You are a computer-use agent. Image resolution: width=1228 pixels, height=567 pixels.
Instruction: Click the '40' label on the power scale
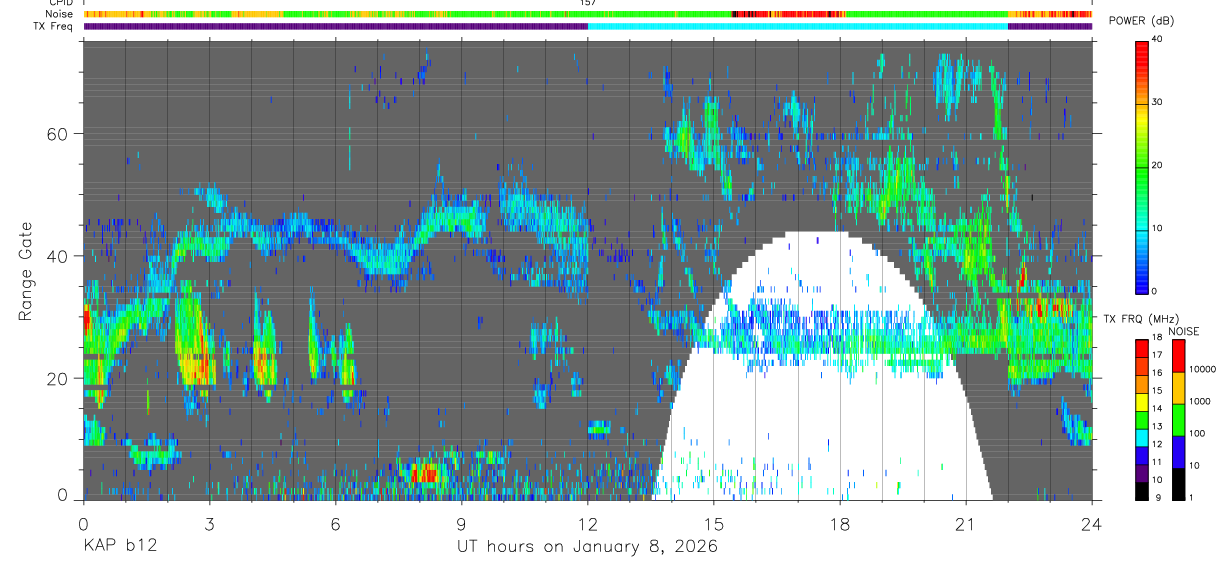coord(1158,40)
